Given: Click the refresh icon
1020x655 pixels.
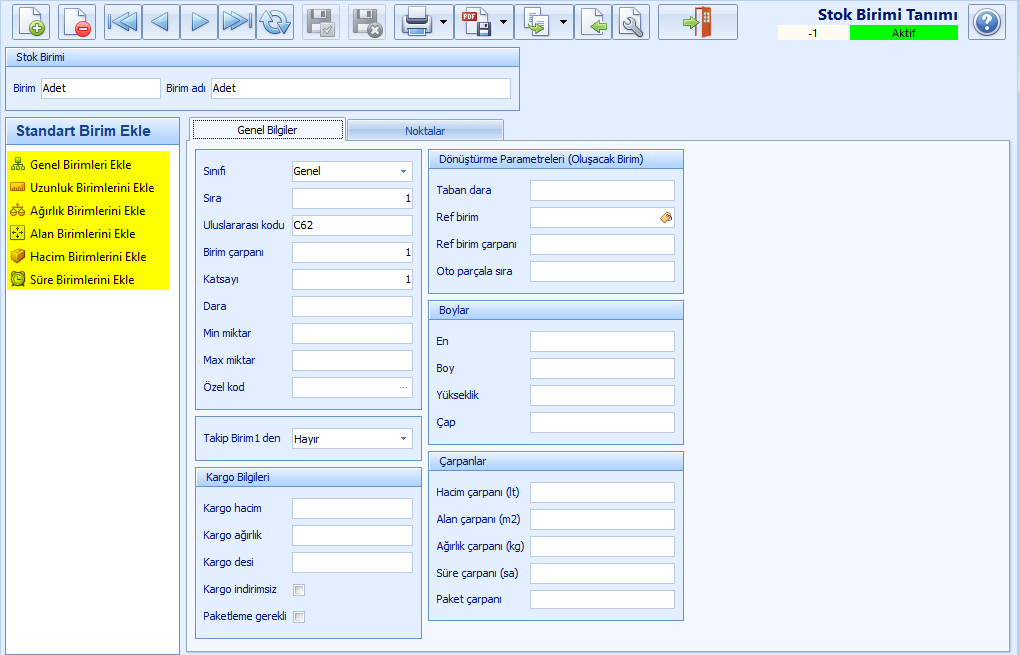Looking at the screenshot, I should [275, 22].
